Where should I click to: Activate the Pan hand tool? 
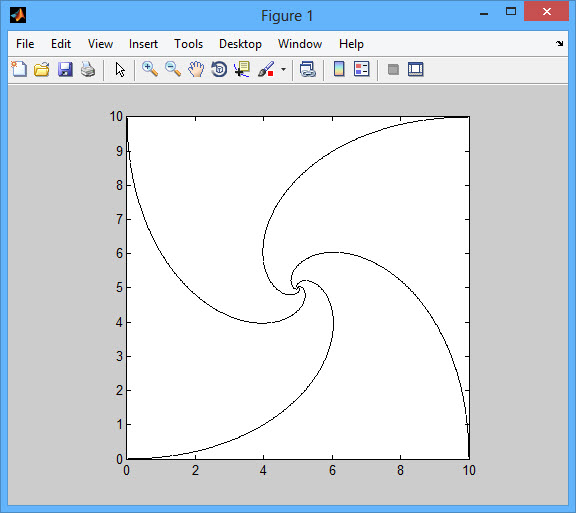(196, 69)
